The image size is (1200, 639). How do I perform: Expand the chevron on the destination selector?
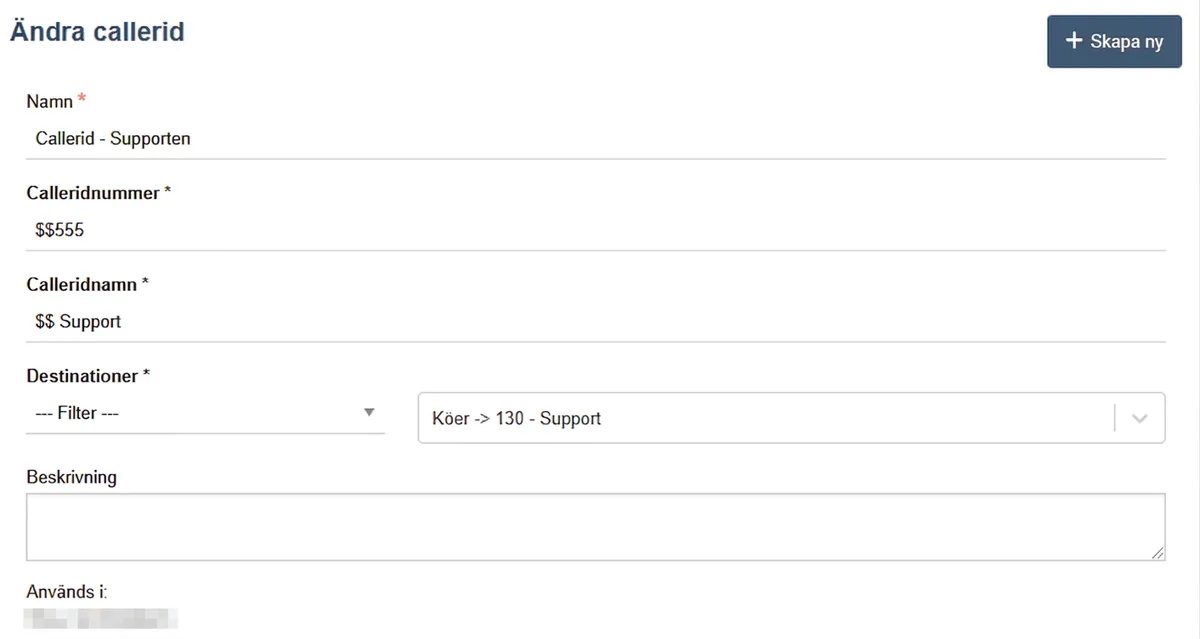(1140, 419)
